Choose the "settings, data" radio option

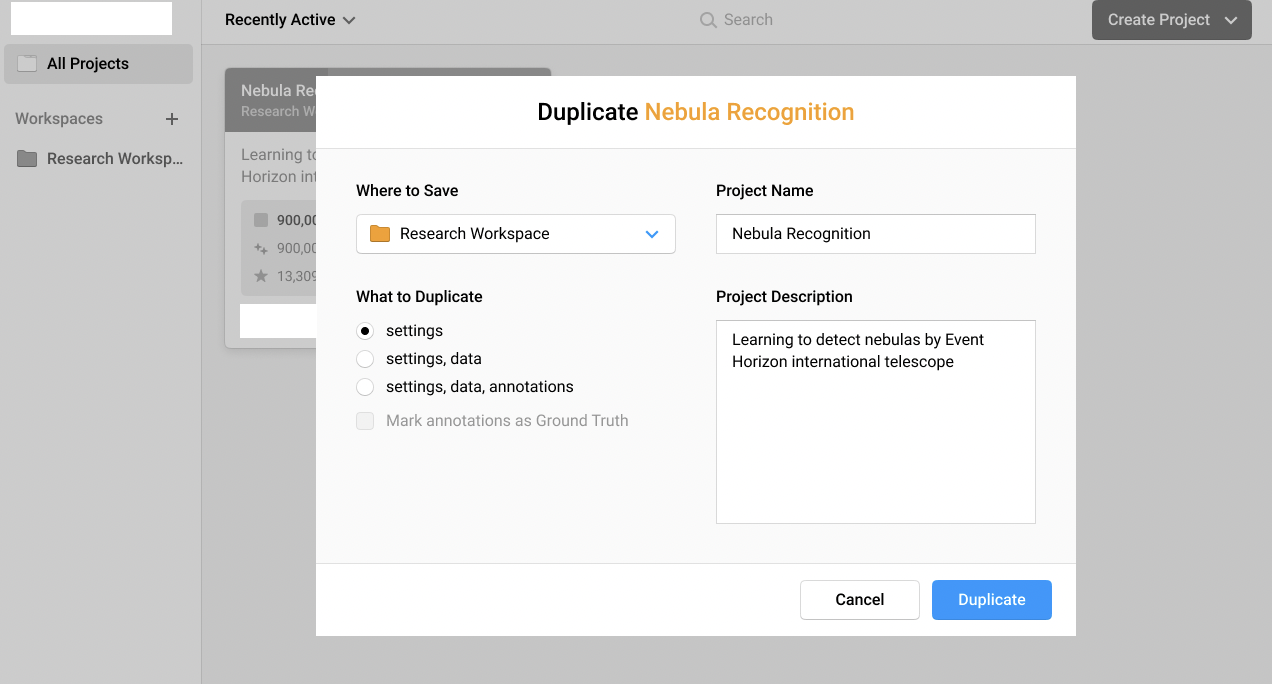[x=365, y=359]
